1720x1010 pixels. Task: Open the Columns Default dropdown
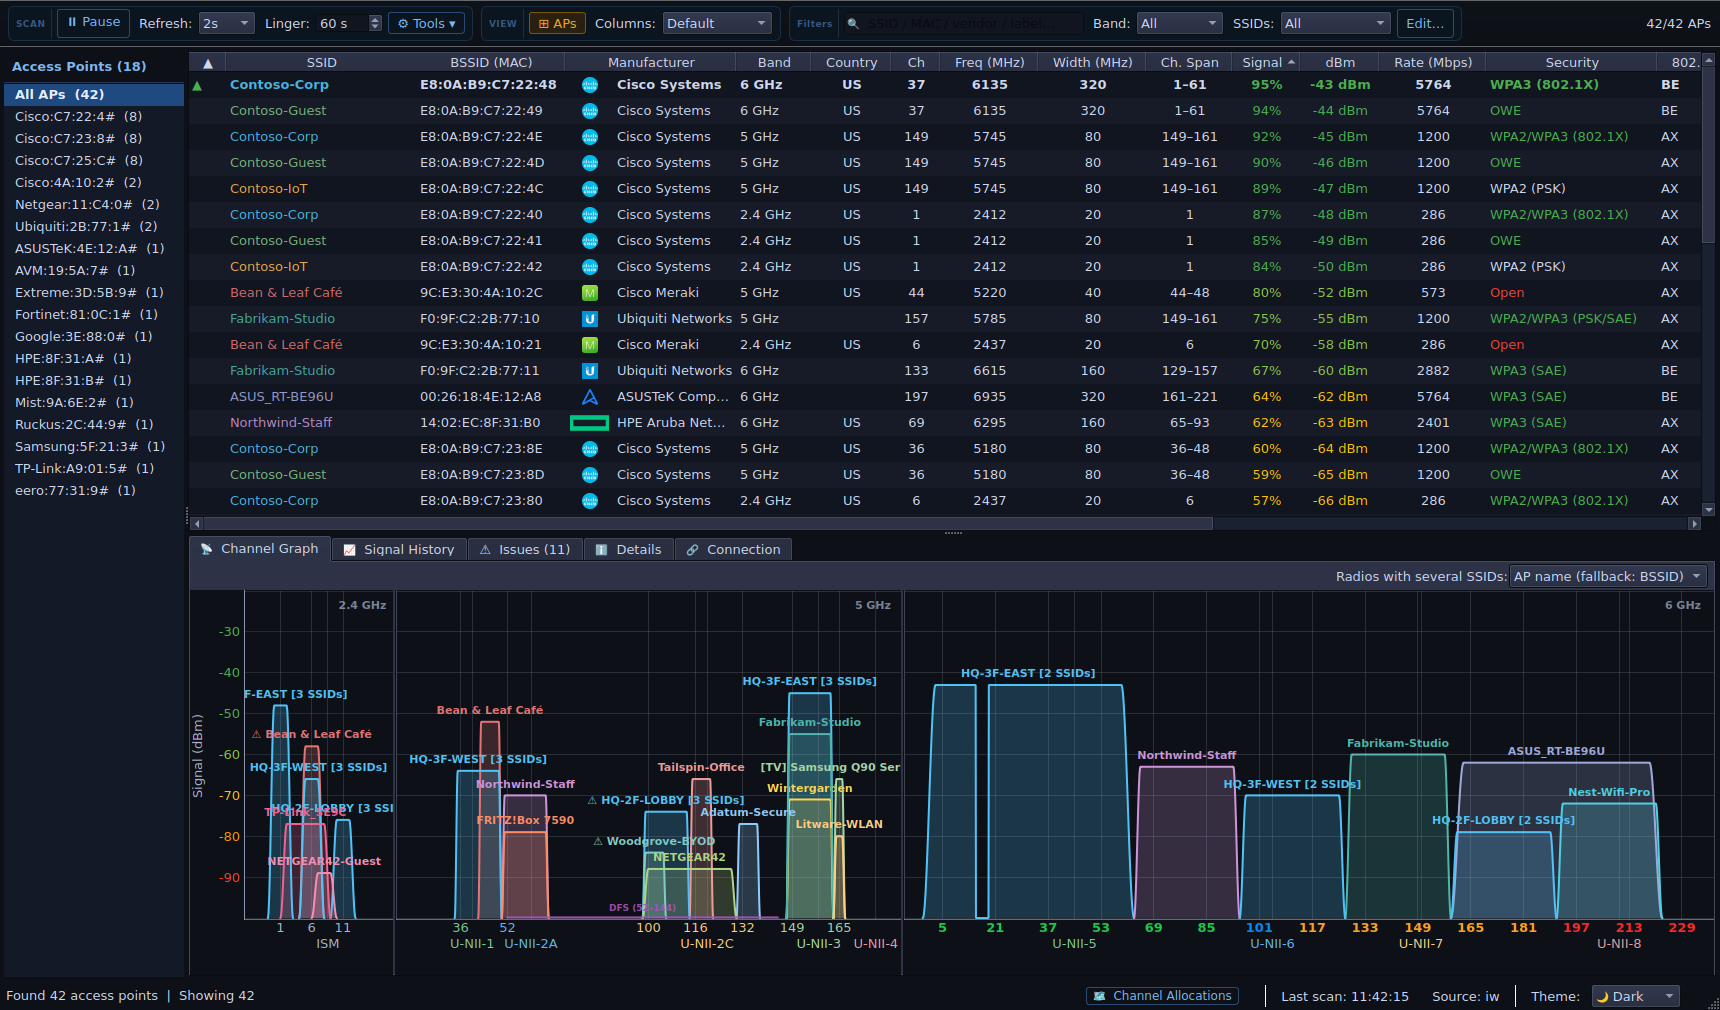coord(718,23)
